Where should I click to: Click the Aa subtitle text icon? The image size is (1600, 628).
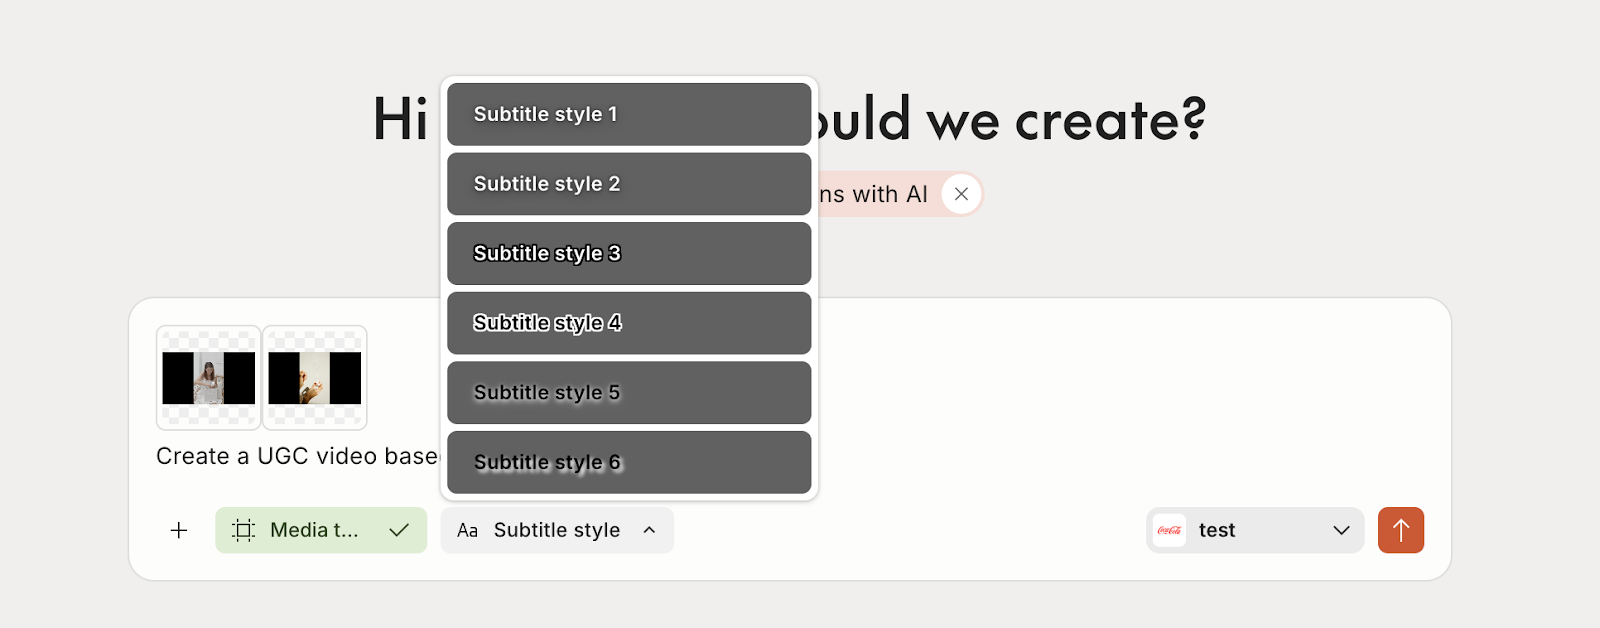coord(467,530)
